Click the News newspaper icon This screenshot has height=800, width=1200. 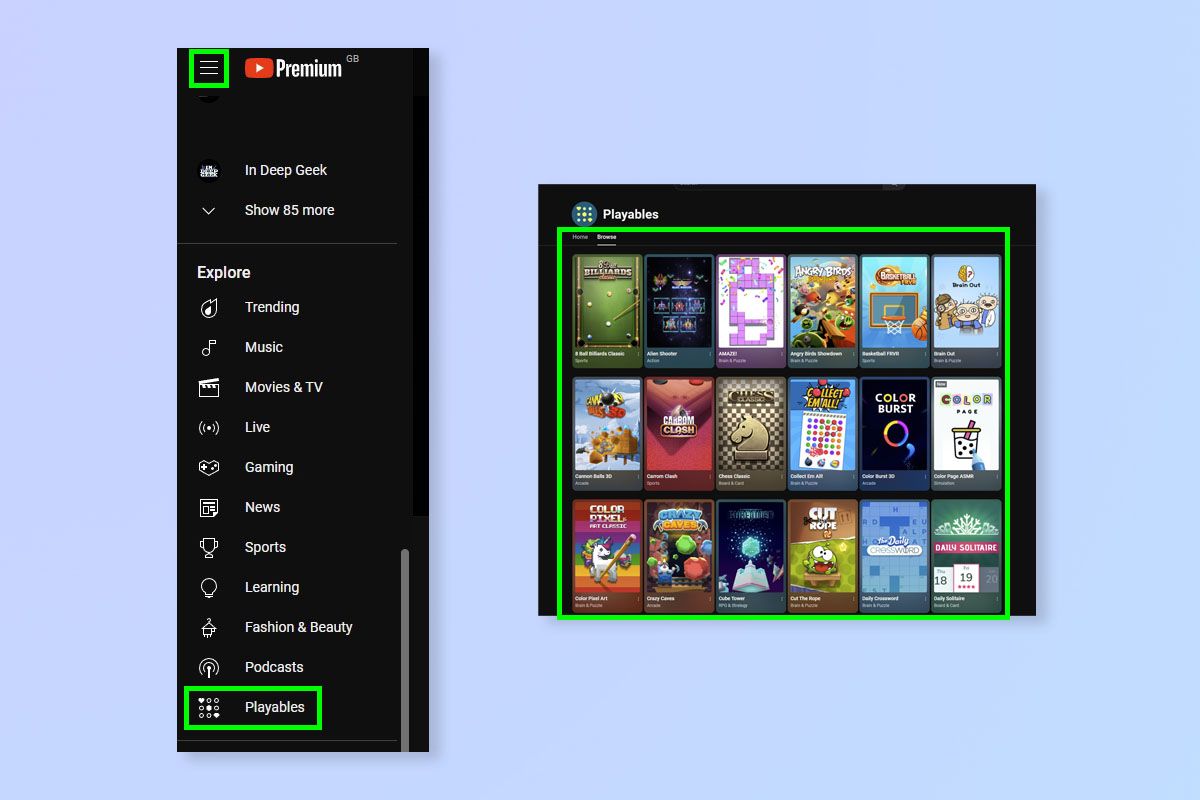click(208, 507)
